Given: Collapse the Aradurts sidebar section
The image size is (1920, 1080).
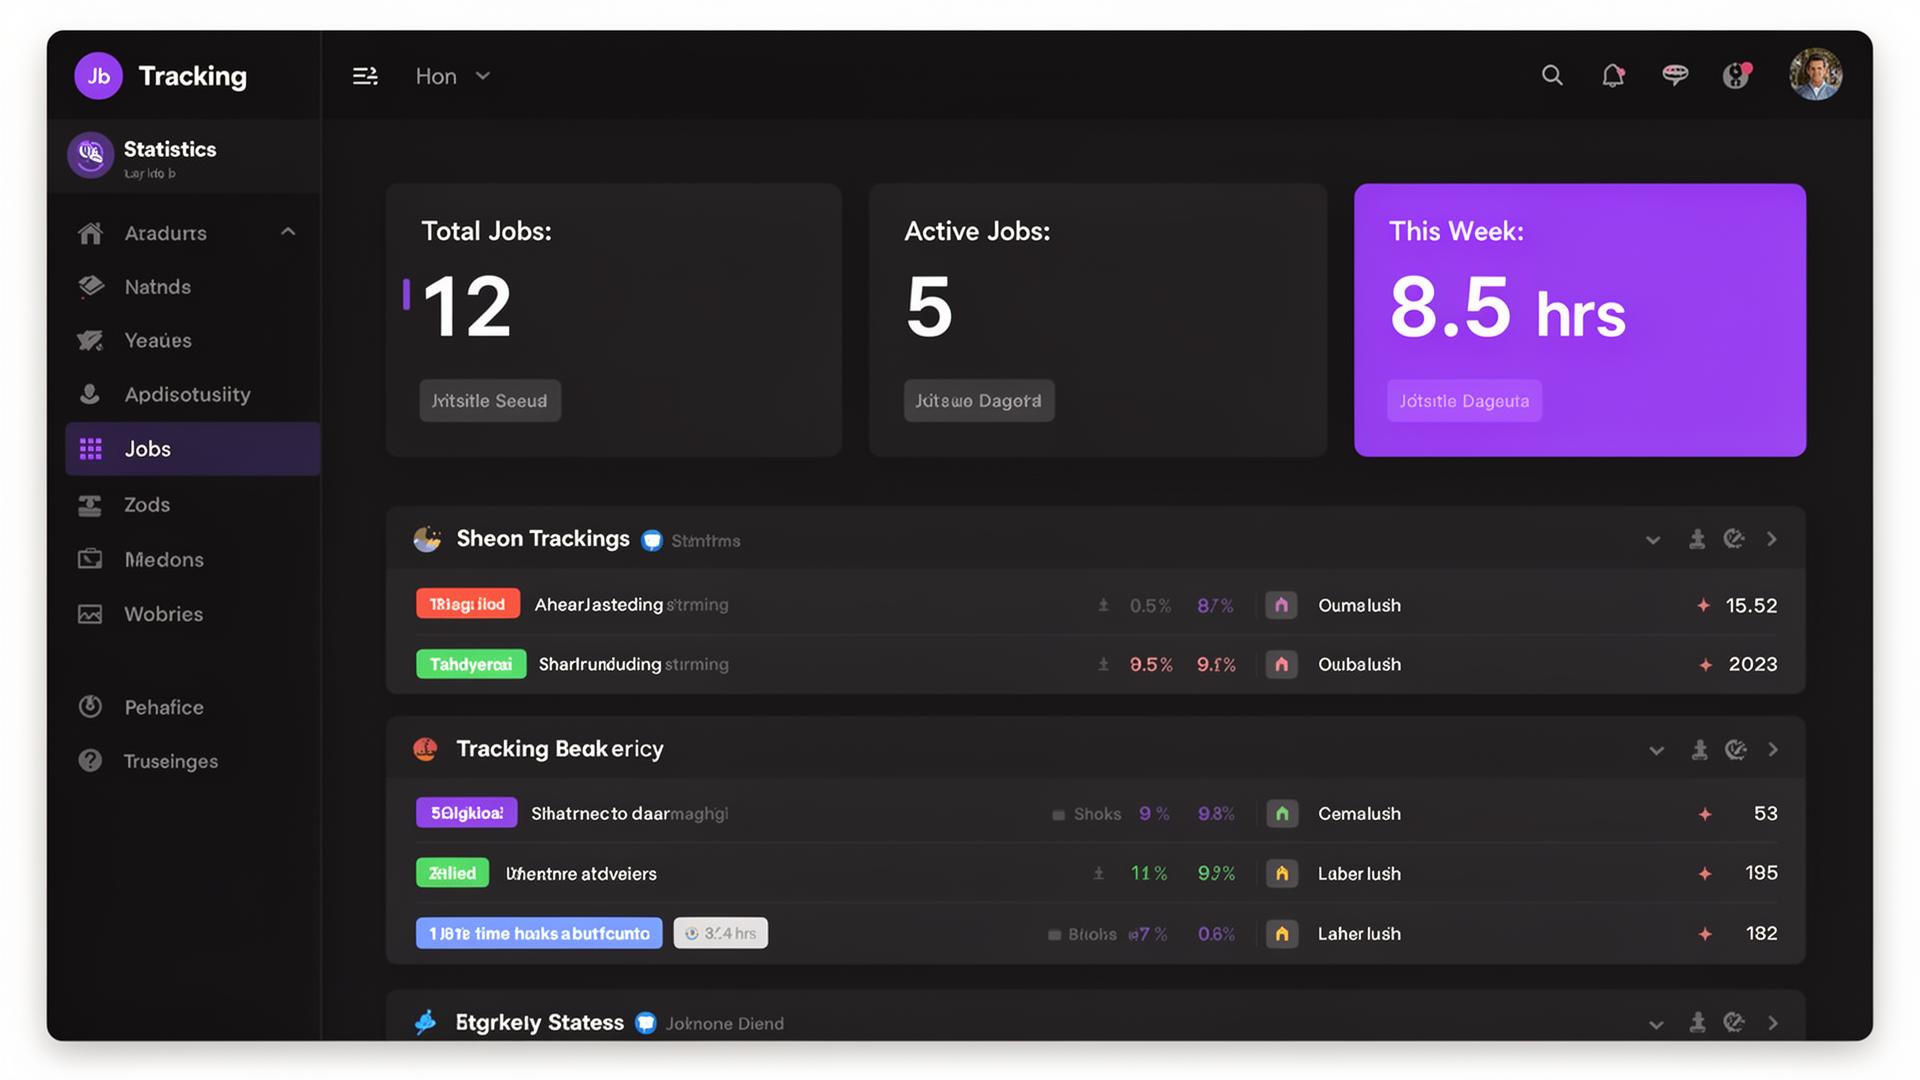Looking at the screenshot, I should 288,232.
